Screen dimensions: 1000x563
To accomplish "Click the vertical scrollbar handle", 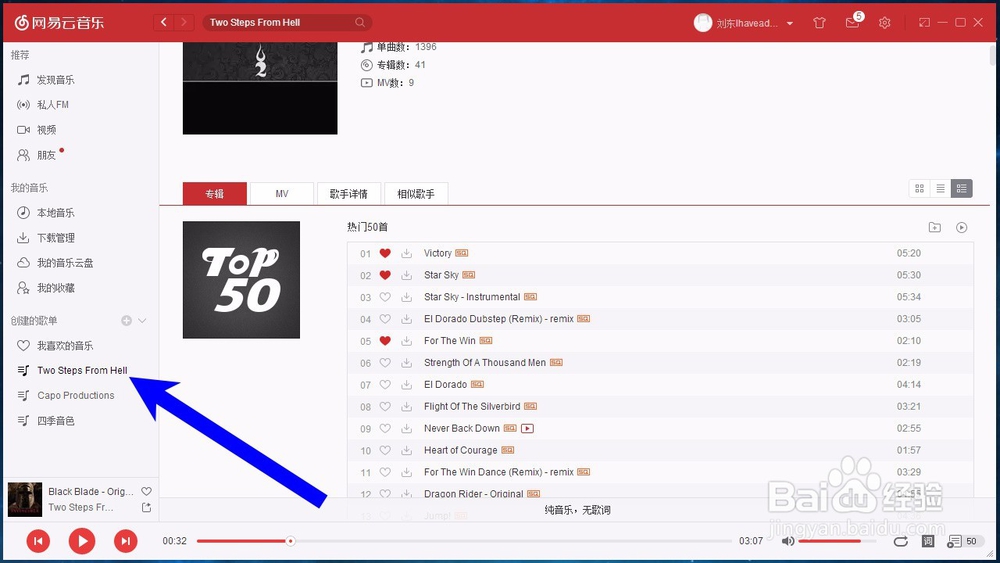I will pos(993,54).
